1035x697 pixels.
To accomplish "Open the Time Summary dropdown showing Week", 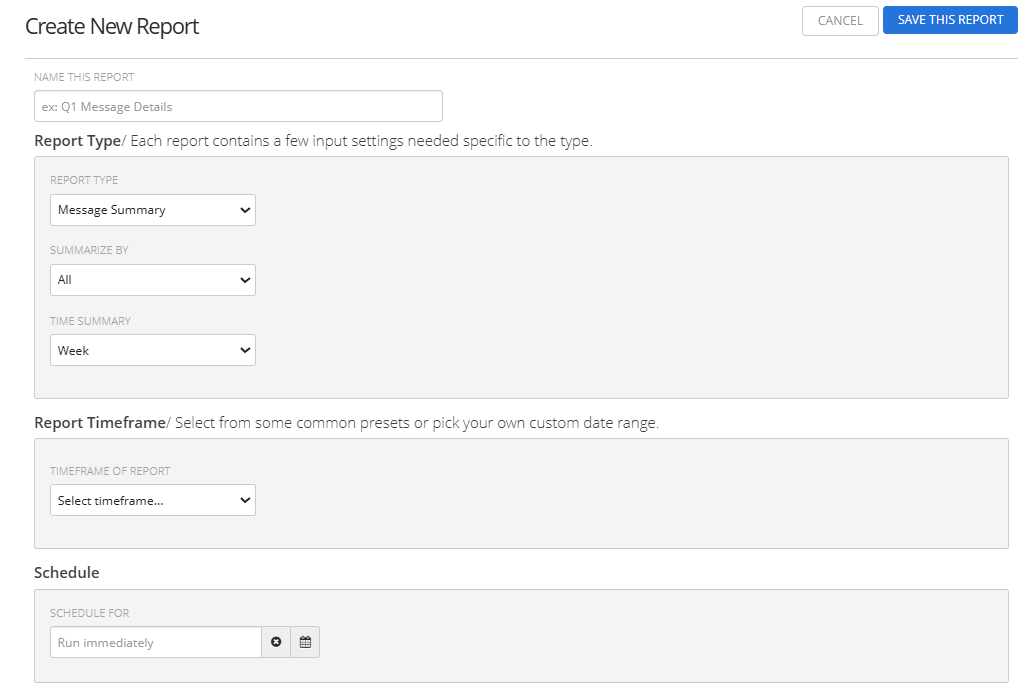I will click(153, 350).
